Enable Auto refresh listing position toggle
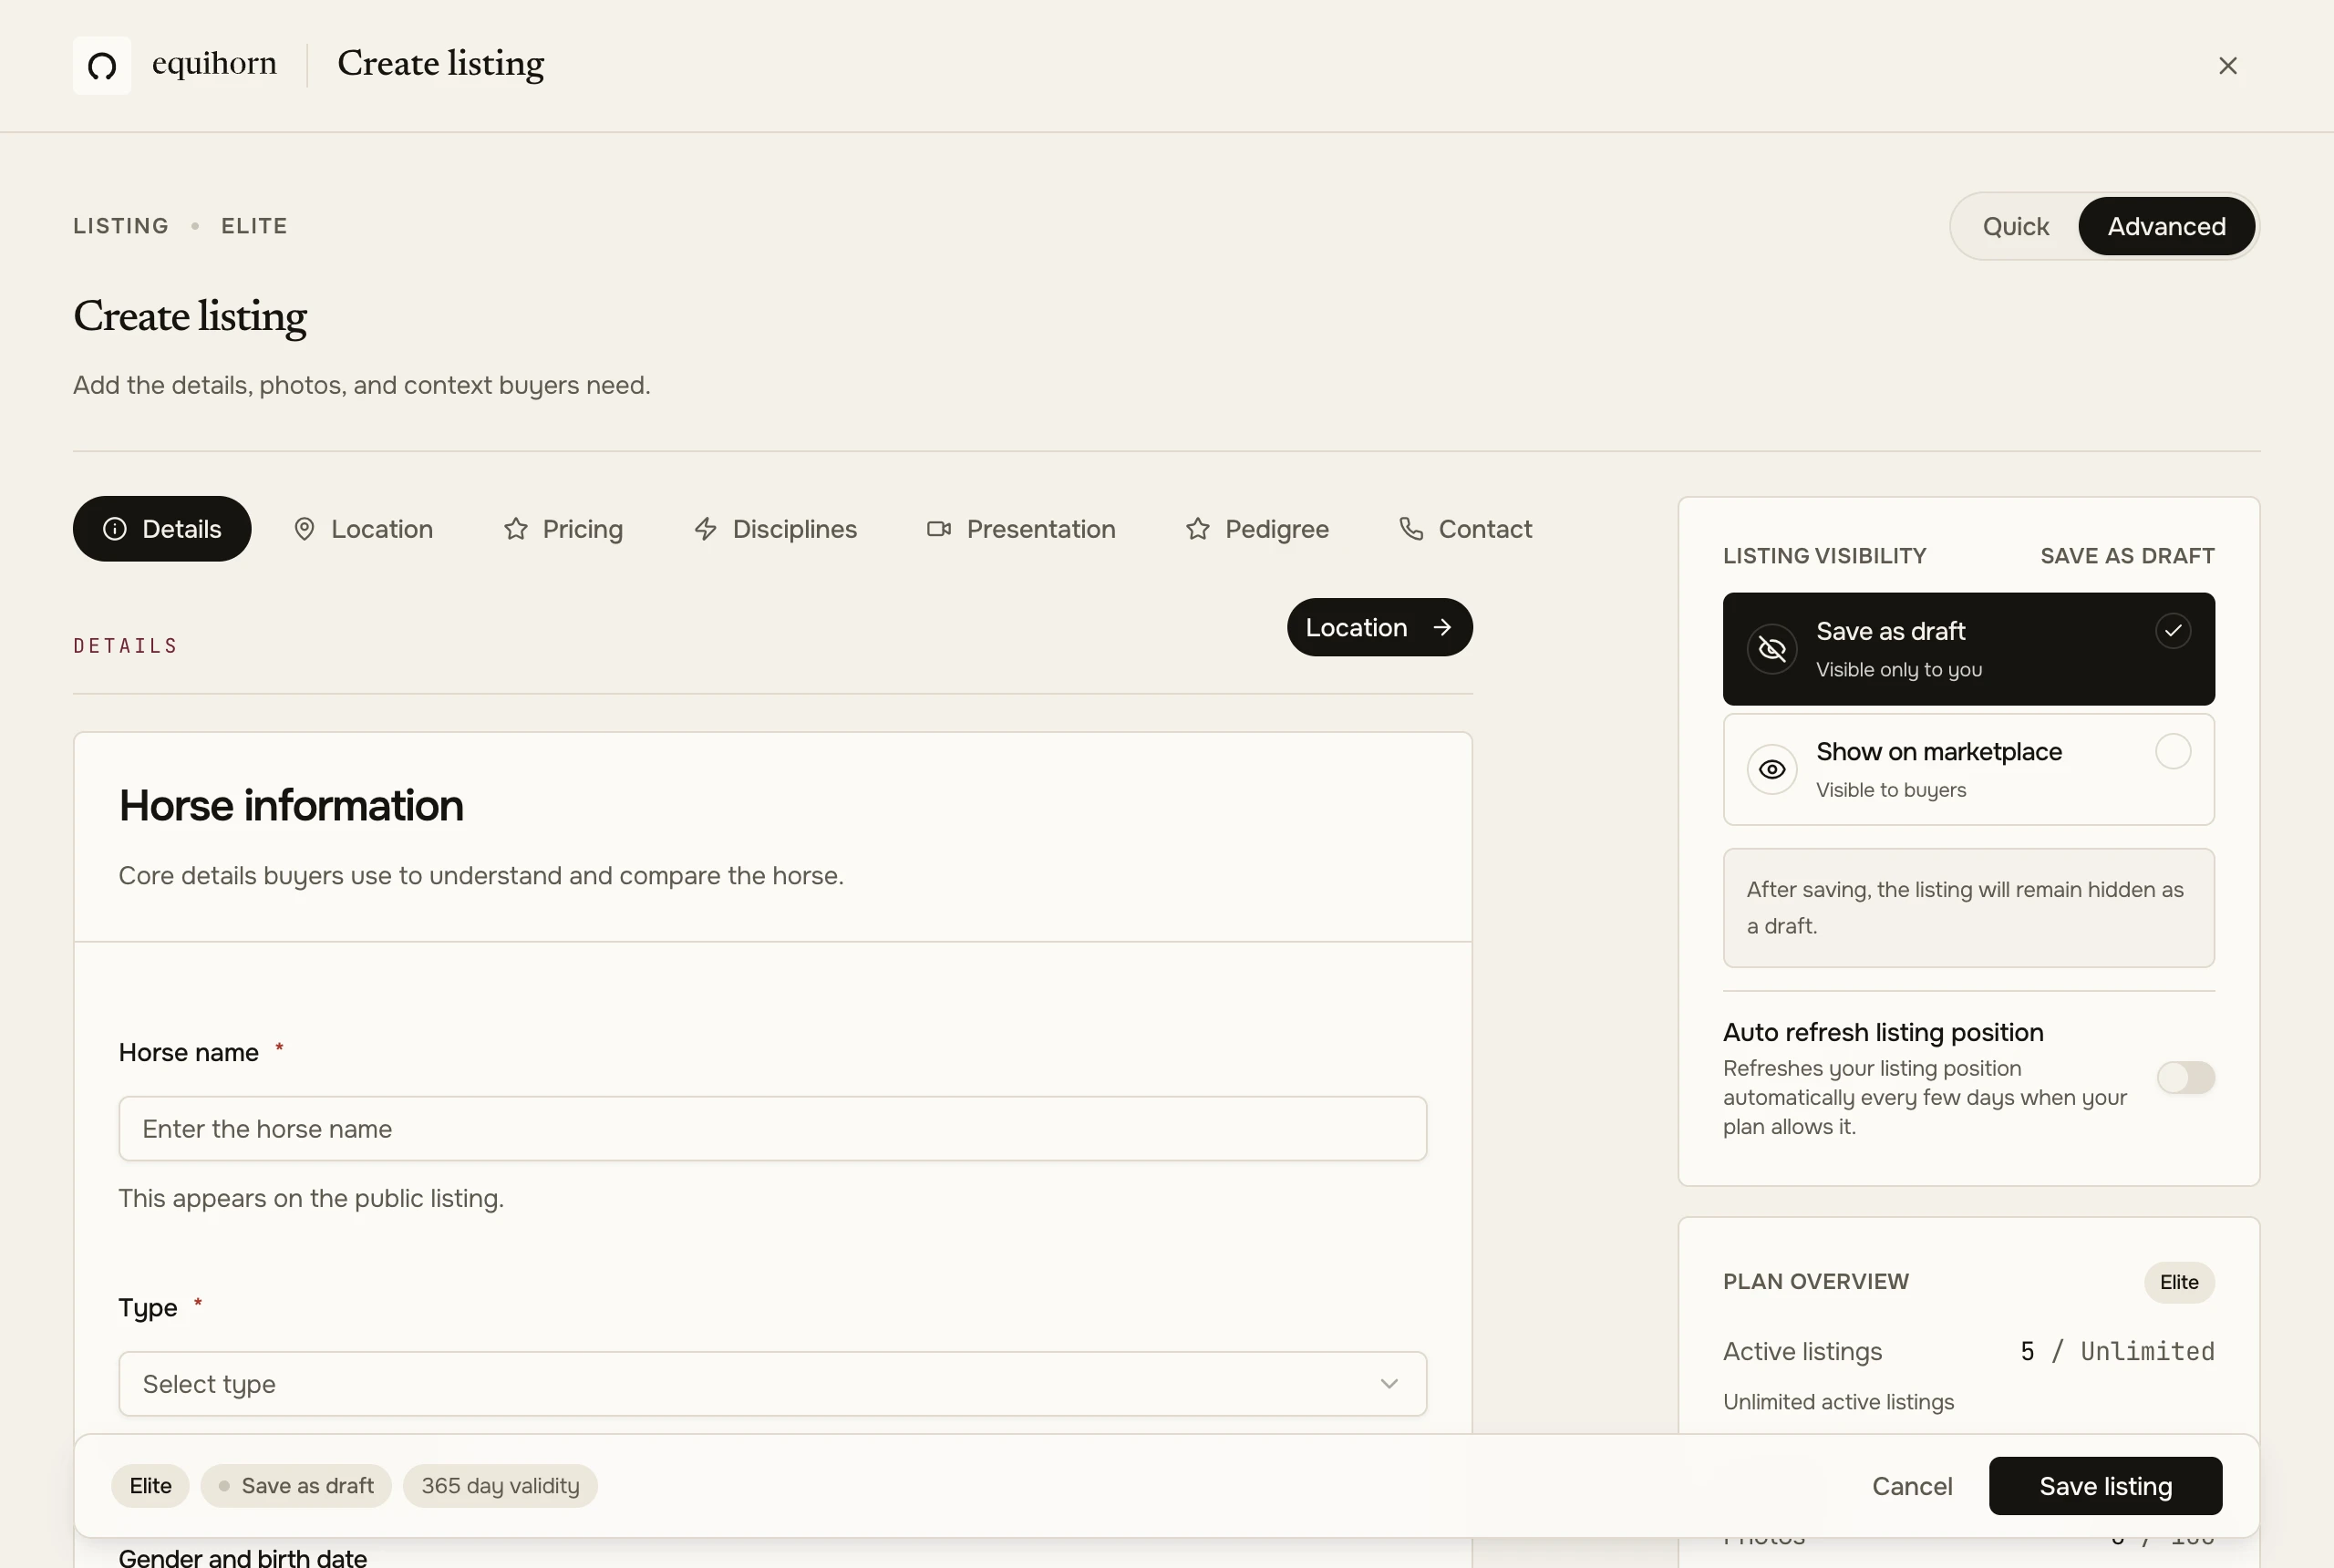The height and width of the screenshot is (1568, 2334). click(2185, 1078)
